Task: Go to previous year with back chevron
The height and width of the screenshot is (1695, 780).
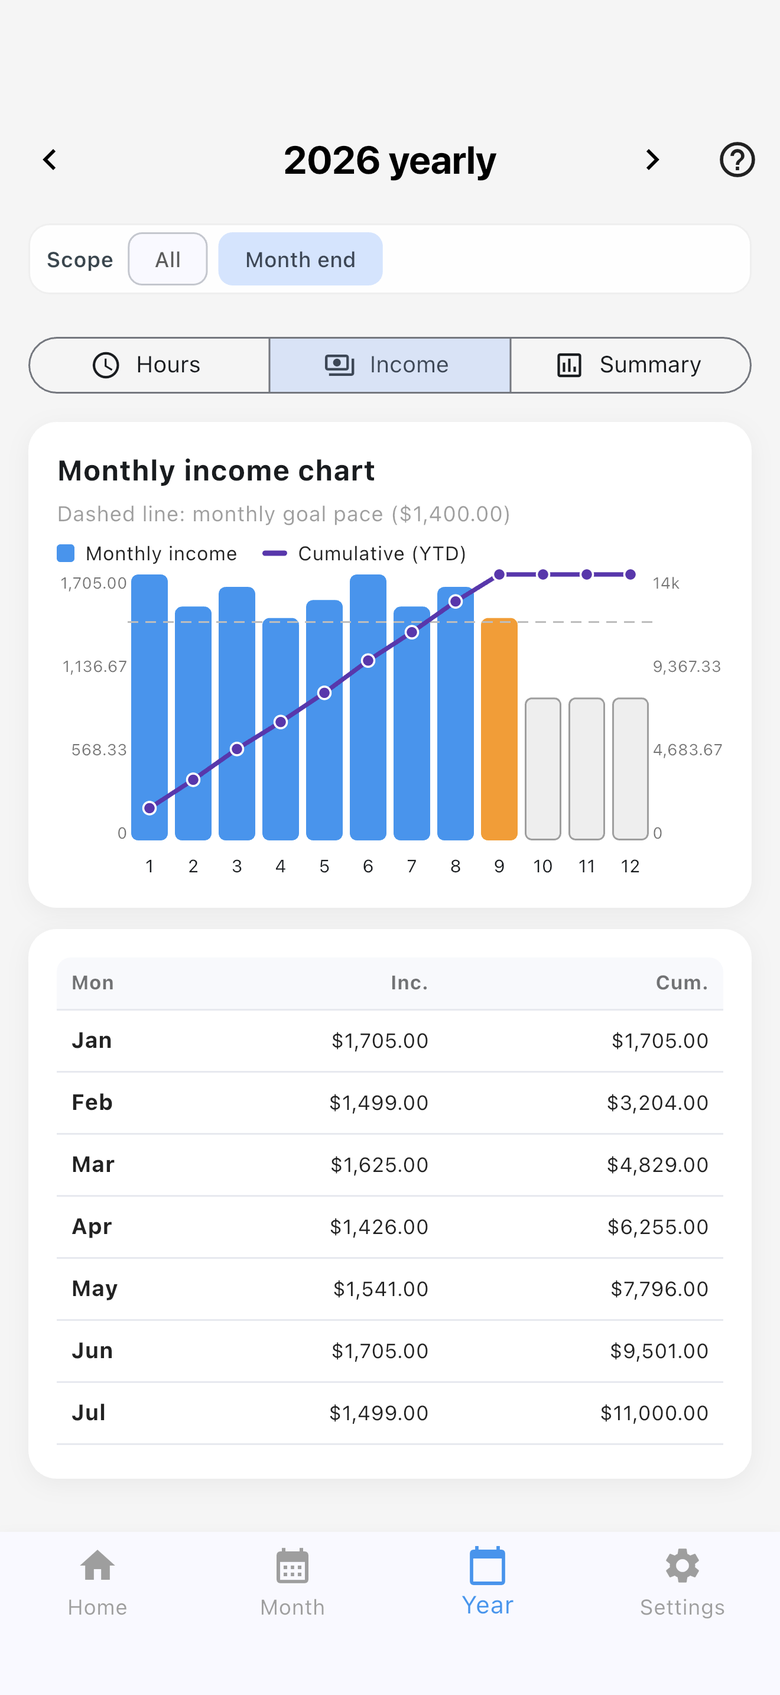Action: click(50, 160)
